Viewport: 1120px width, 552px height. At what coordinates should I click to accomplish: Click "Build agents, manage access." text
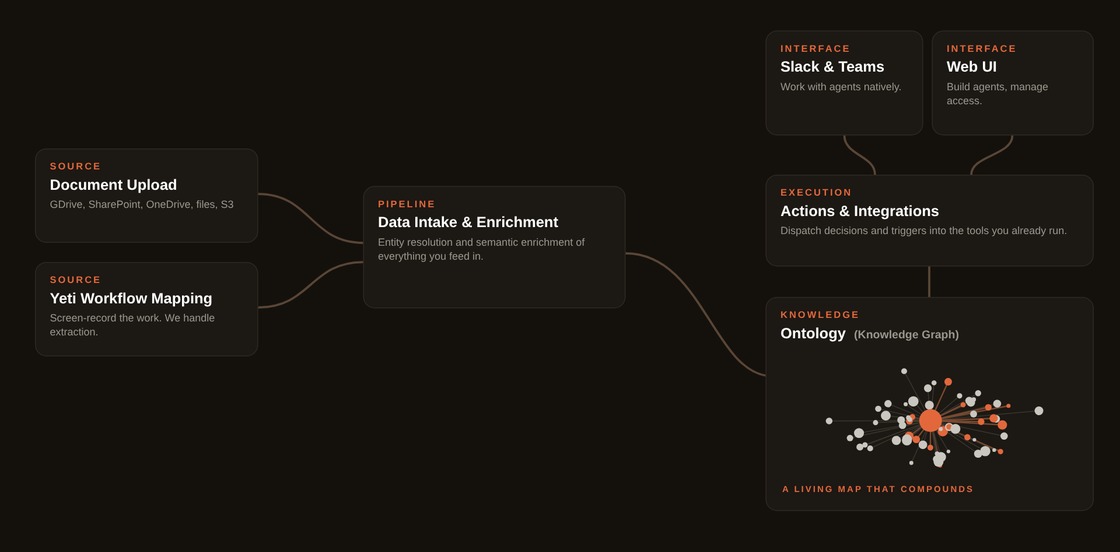pyautogui.click(x=997, y=94)
